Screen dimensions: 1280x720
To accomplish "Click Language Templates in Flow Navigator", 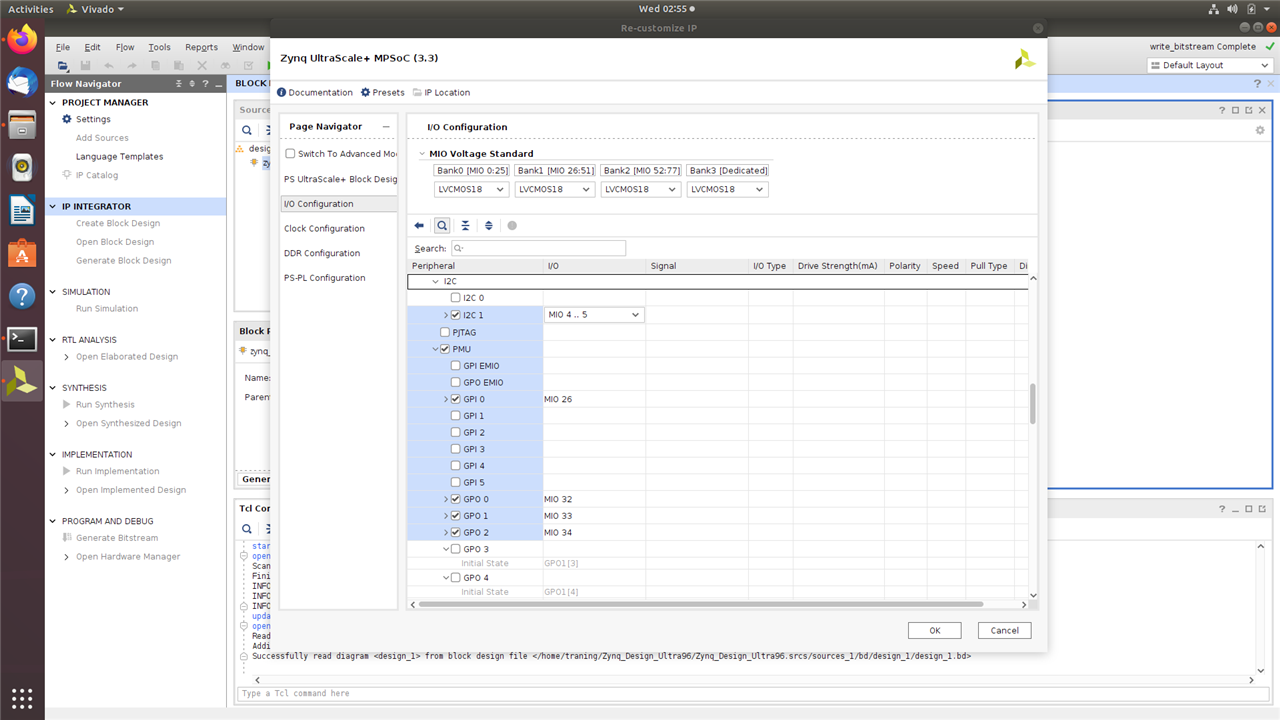I will [x=119, y=156].
